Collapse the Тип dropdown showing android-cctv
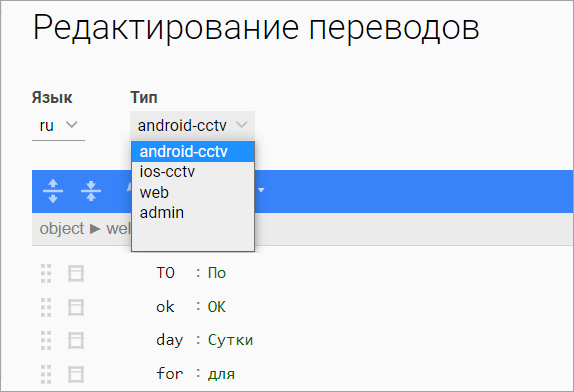Viewport: 574px width, 392px height. (x=193, y=126)
